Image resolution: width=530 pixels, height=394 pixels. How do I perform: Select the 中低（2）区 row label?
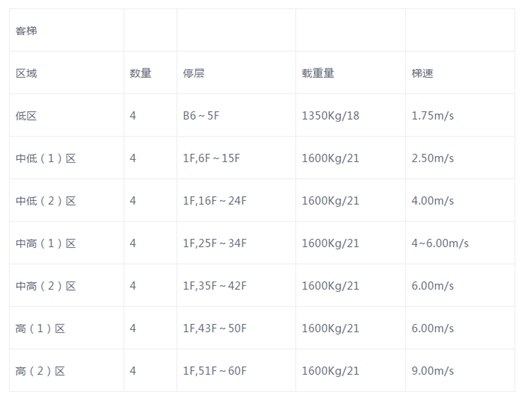46,201
